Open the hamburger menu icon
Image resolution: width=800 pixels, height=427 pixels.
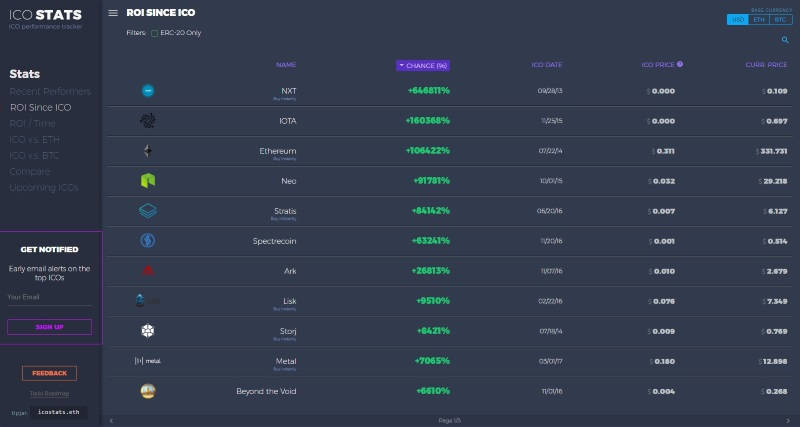(x=113, y=13)
